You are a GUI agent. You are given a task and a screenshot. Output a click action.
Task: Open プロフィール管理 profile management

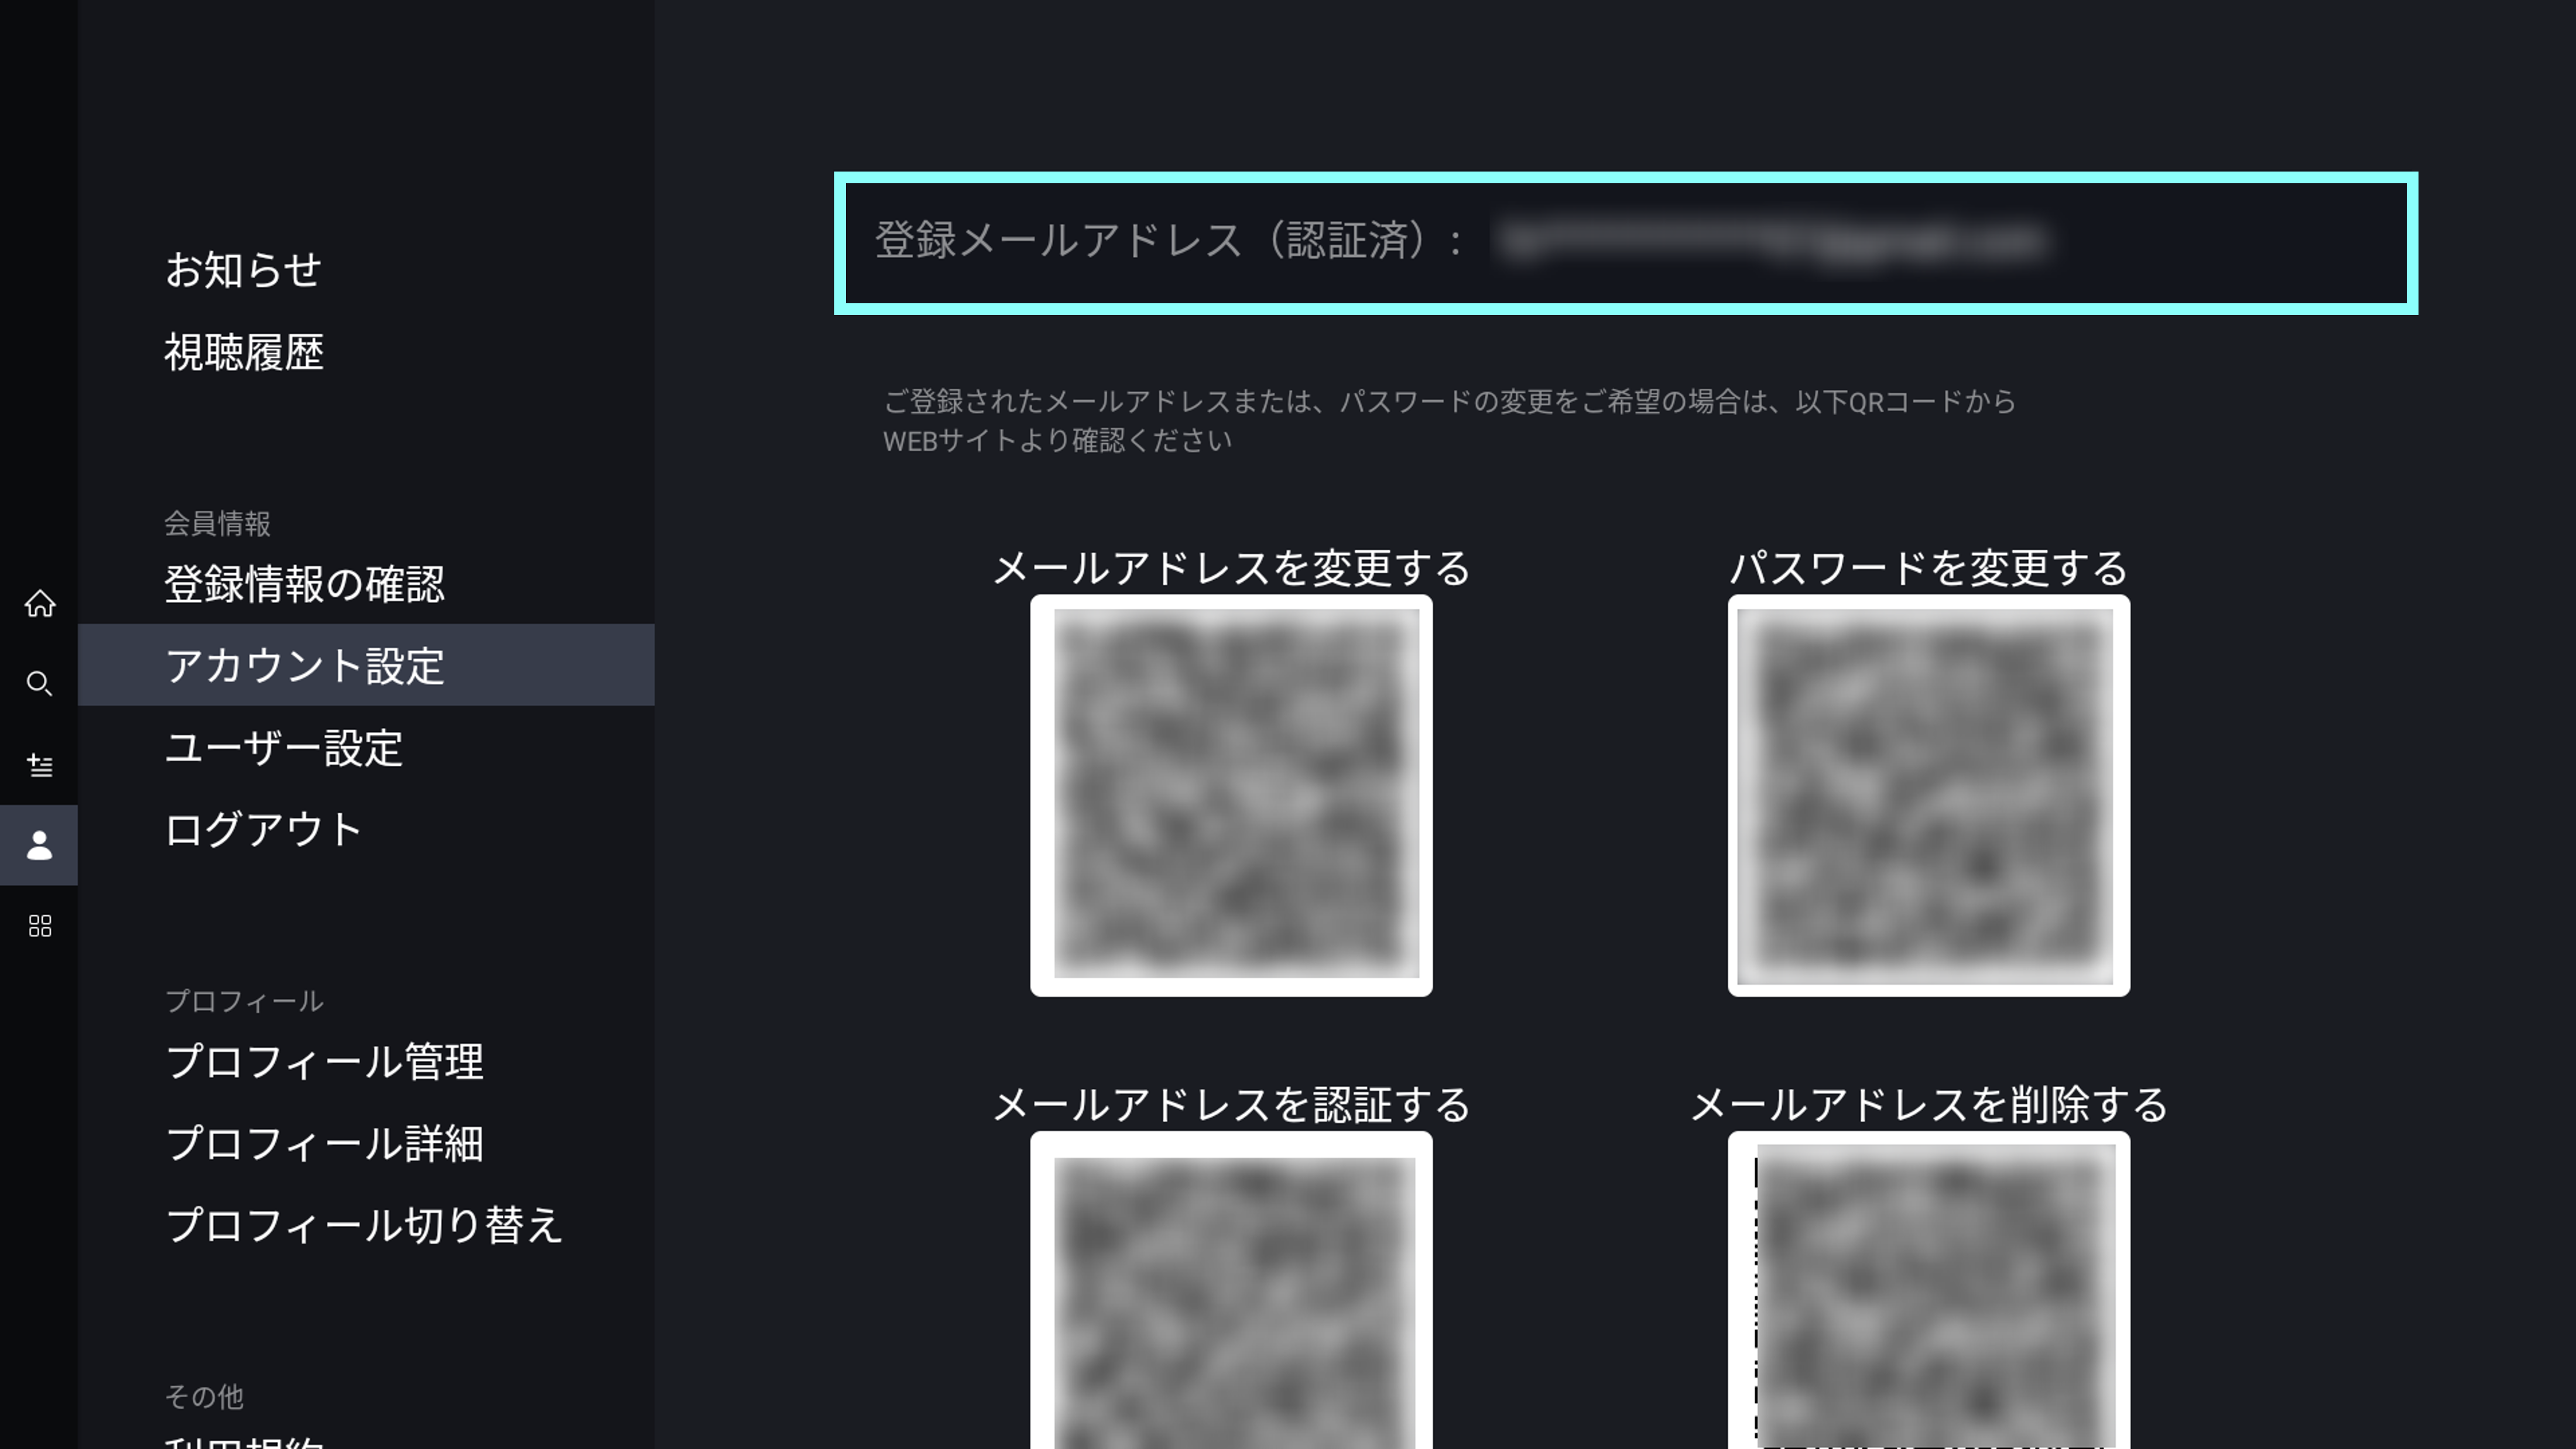point(324,1061)
